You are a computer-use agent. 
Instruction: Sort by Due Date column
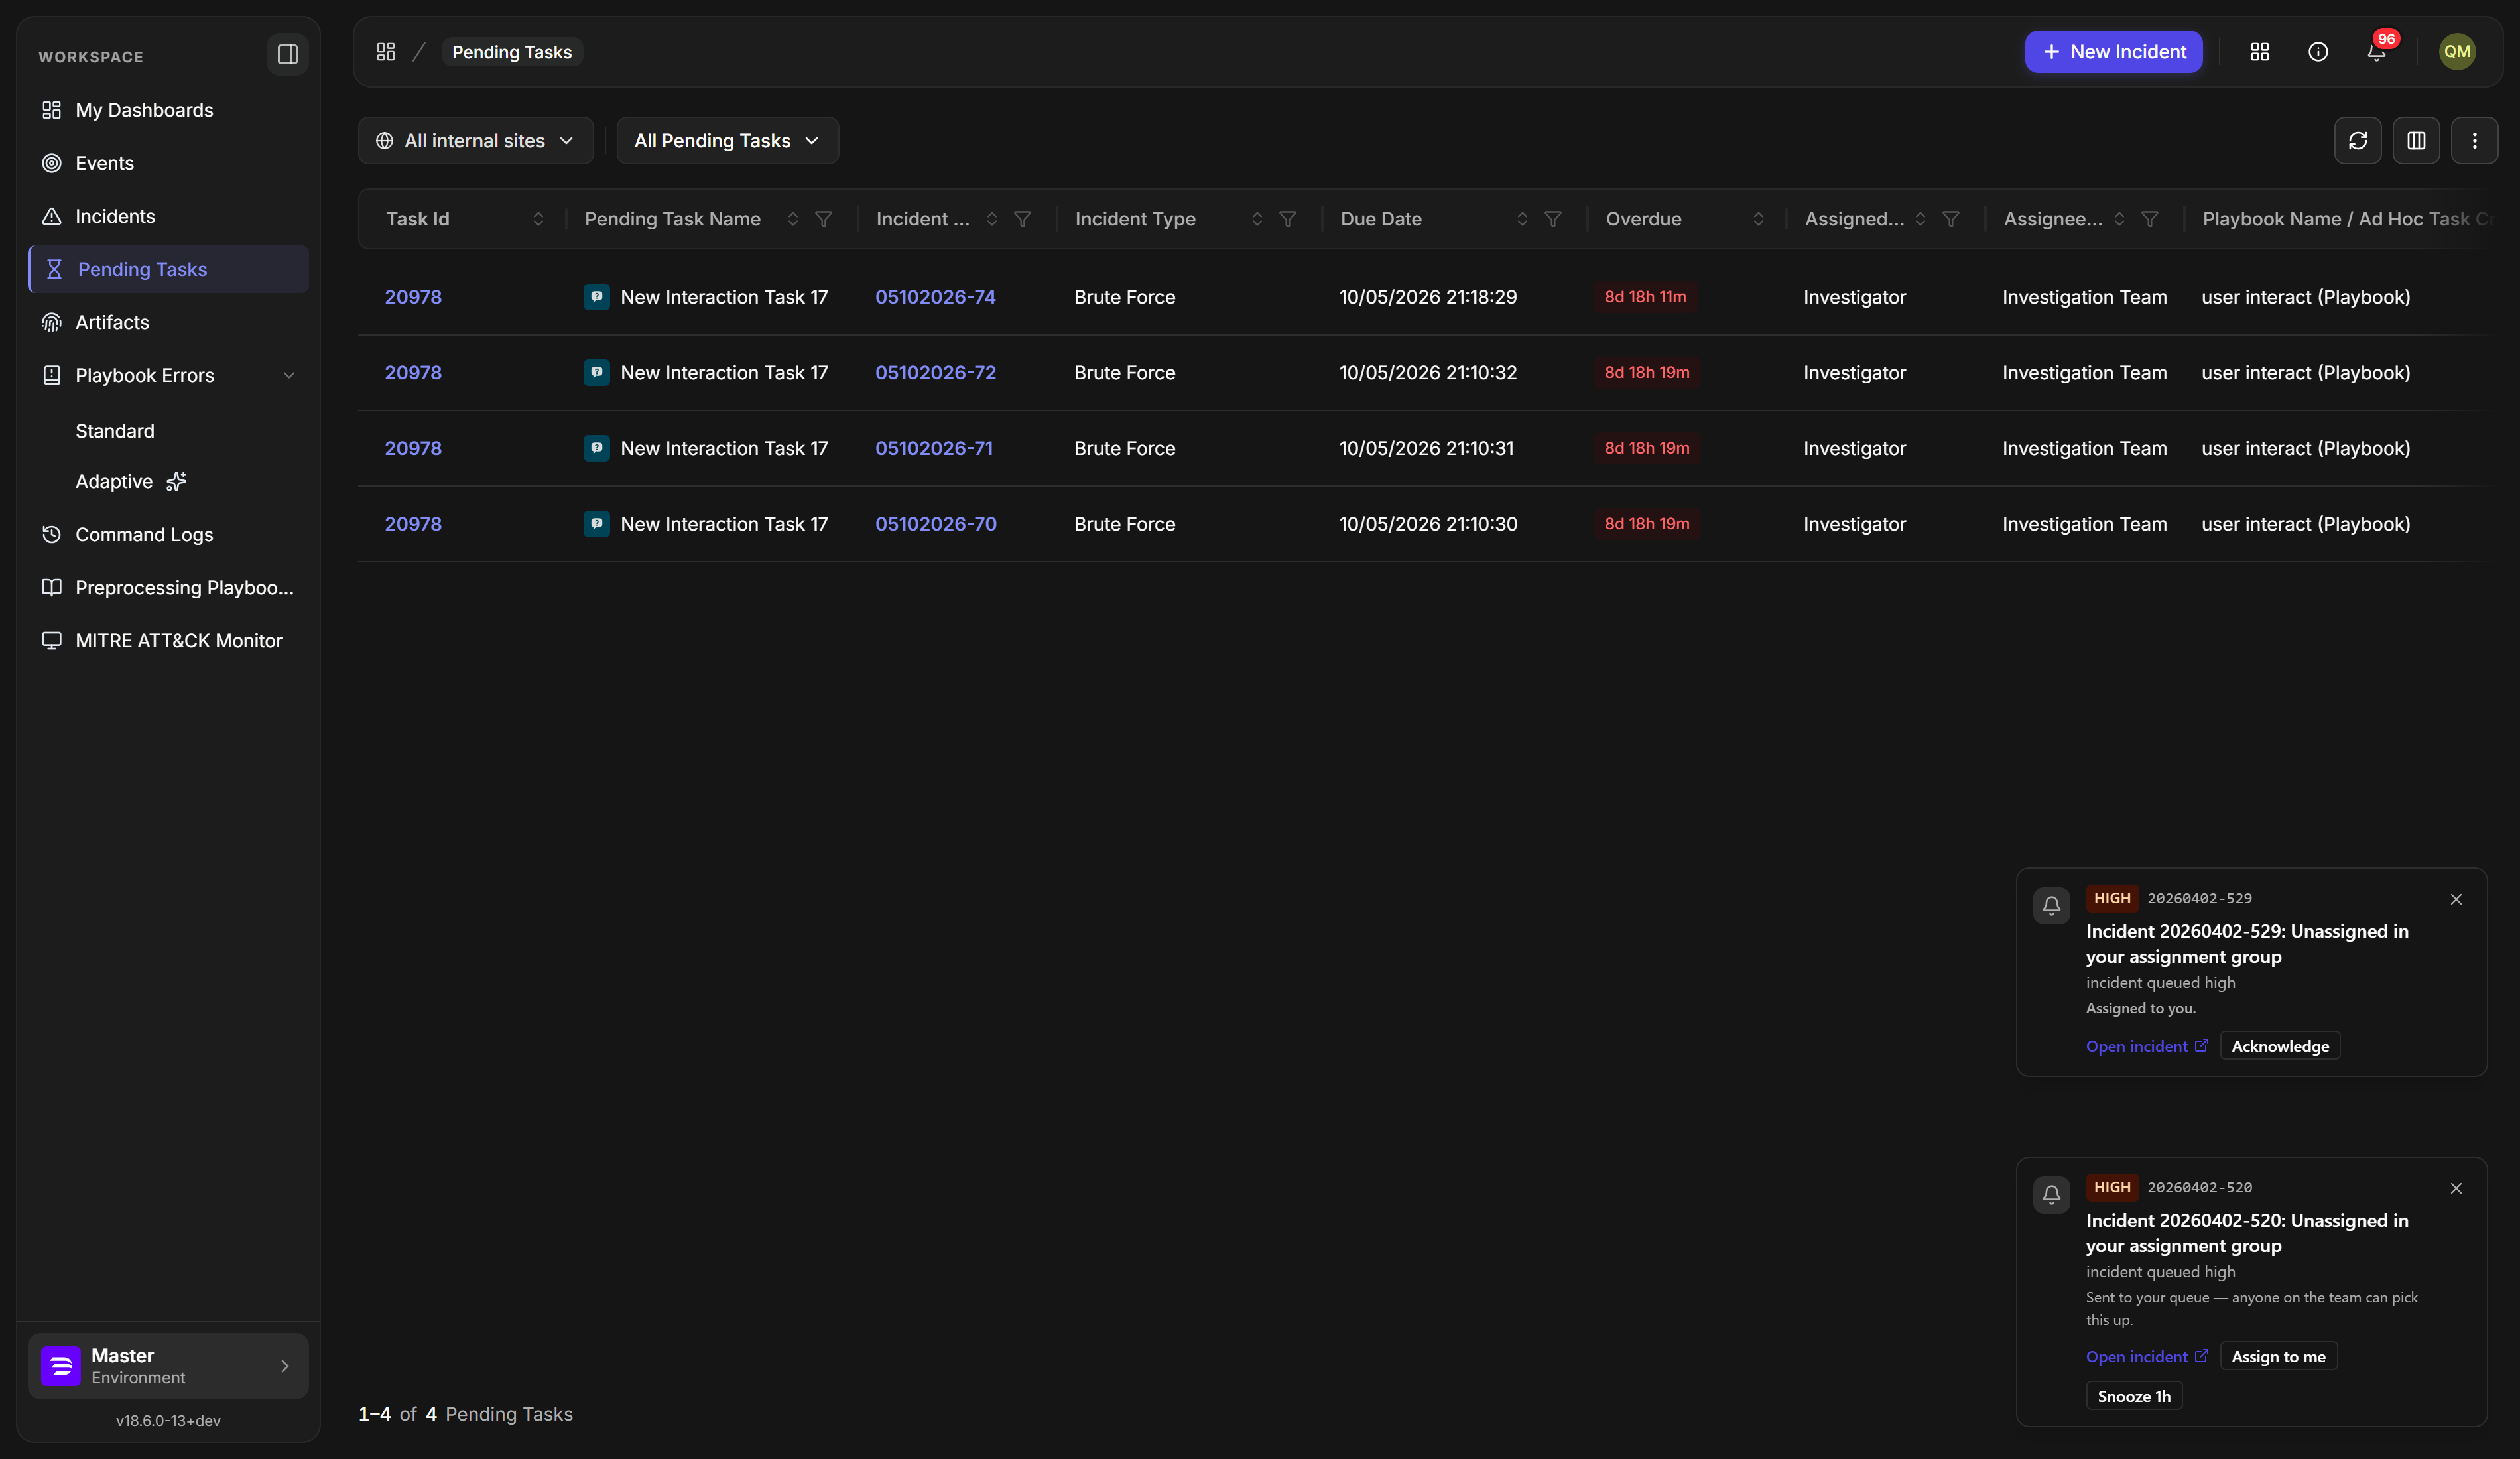(x=1522, y=219)
